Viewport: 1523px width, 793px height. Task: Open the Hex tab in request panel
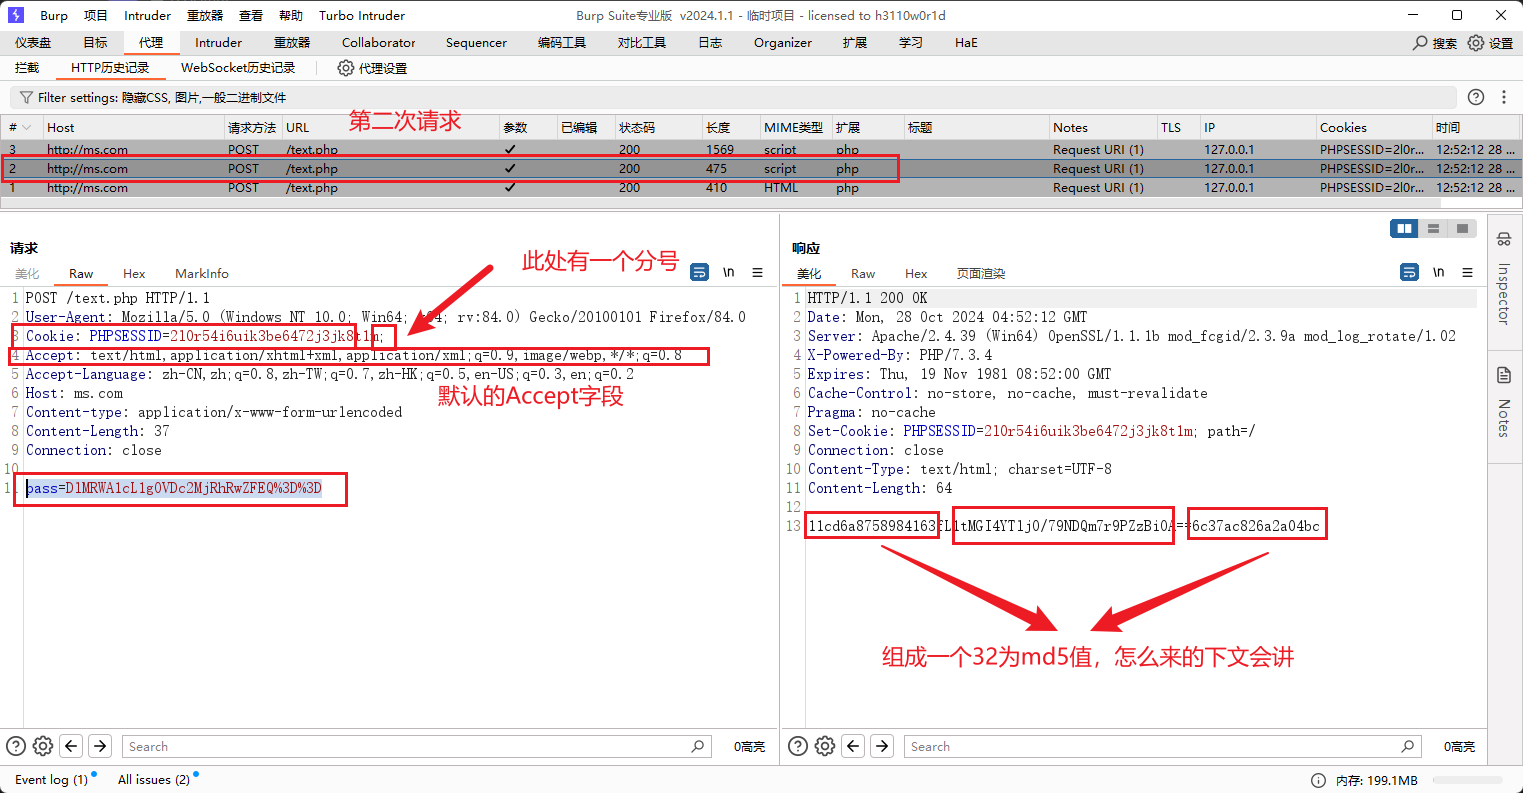[x=134, y=274]
